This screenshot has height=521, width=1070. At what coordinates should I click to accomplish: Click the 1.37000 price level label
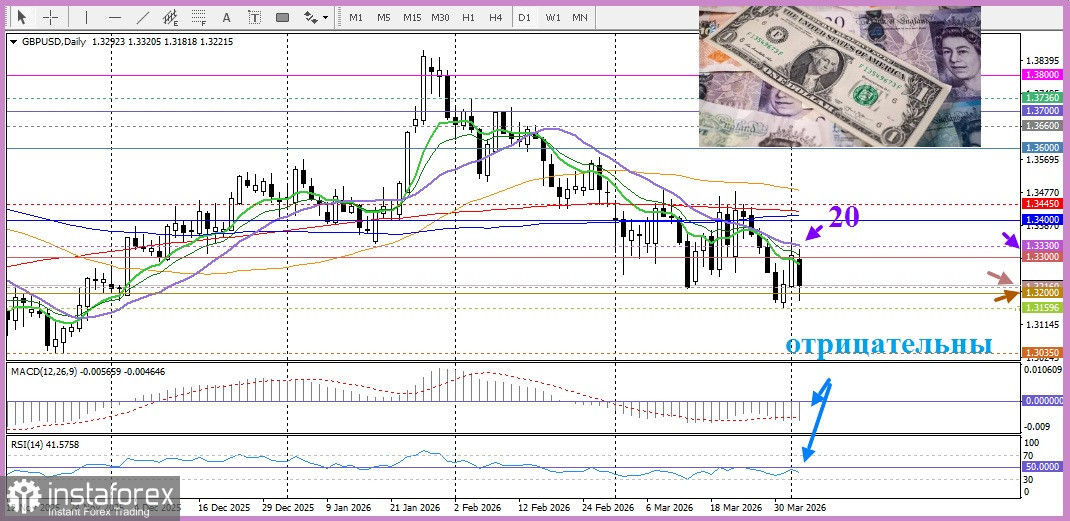(x=1041, y=110)
